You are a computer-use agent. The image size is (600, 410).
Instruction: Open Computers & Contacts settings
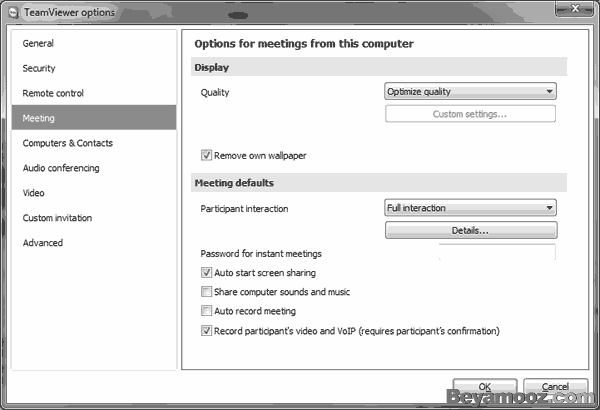[67, 143]
